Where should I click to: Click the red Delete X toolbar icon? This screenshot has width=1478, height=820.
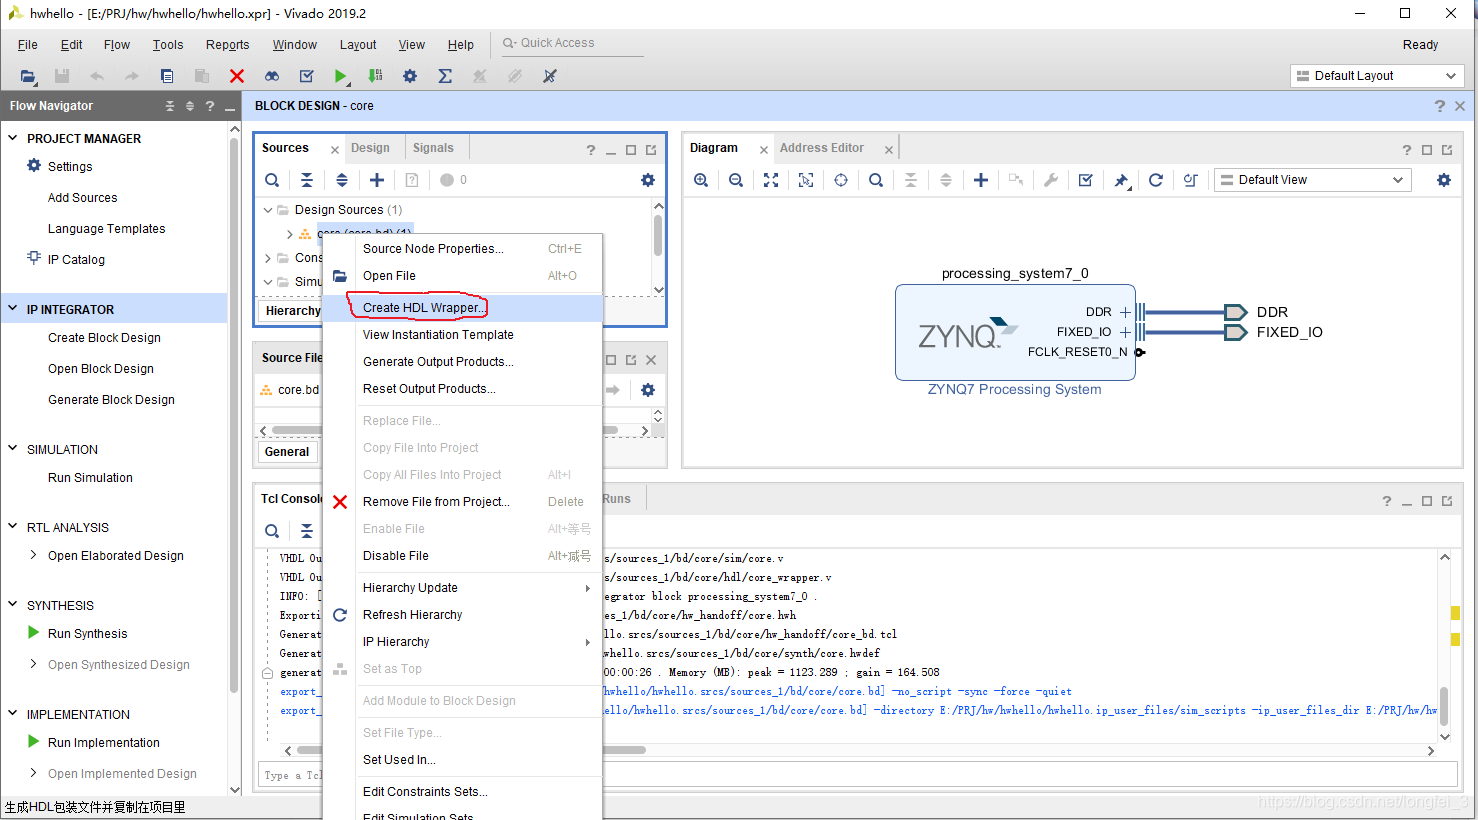click(x=237, y=76)
